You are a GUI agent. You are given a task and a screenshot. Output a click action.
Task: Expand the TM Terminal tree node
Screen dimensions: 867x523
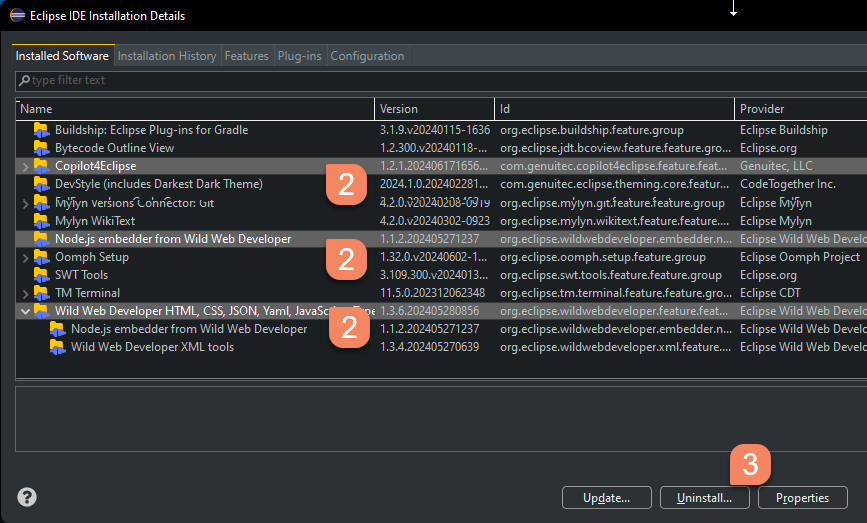click(x=25, y=294)
